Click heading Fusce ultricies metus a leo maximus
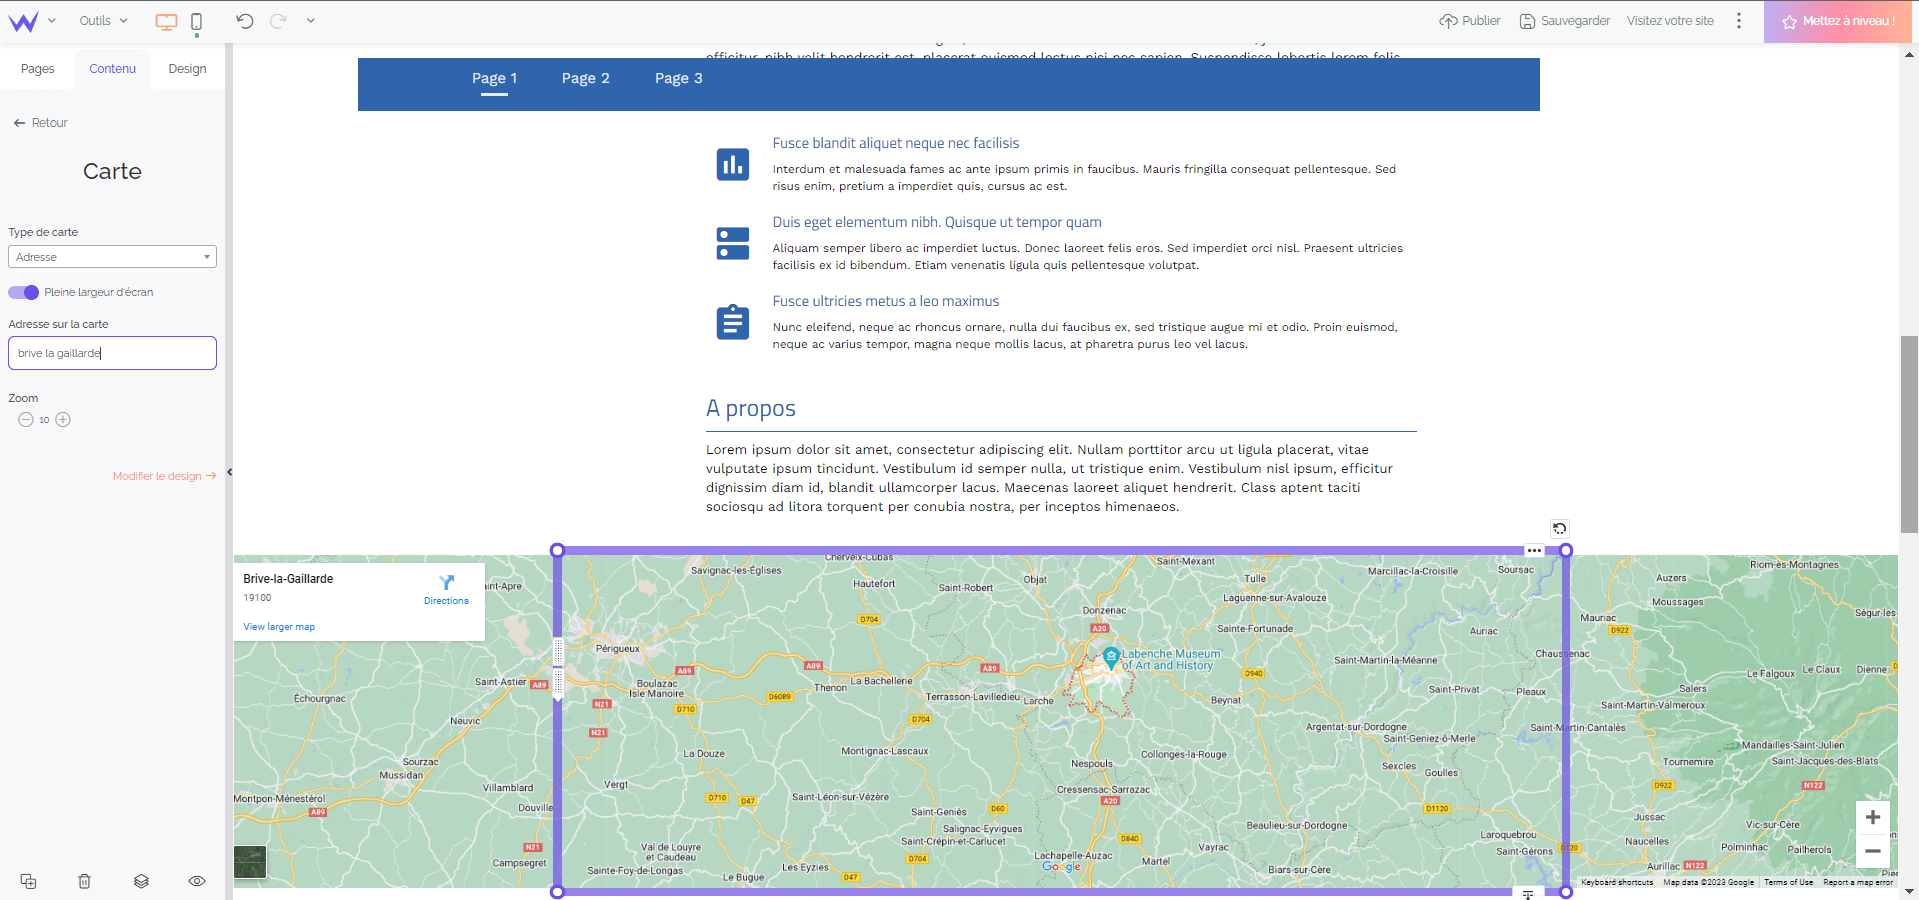This screenshot has height=900, width=1919. pyautogui.click(x=885, y=301)
